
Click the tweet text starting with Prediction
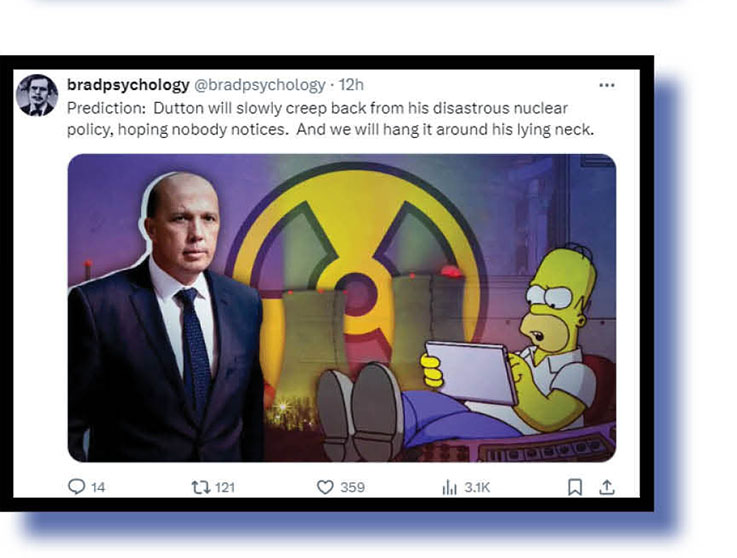pos(330,118)
